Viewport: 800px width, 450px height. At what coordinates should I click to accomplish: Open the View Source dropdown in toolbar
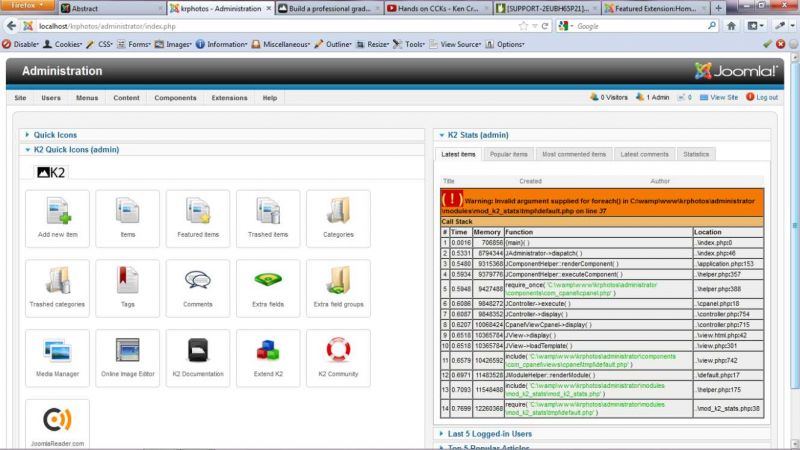455,44
